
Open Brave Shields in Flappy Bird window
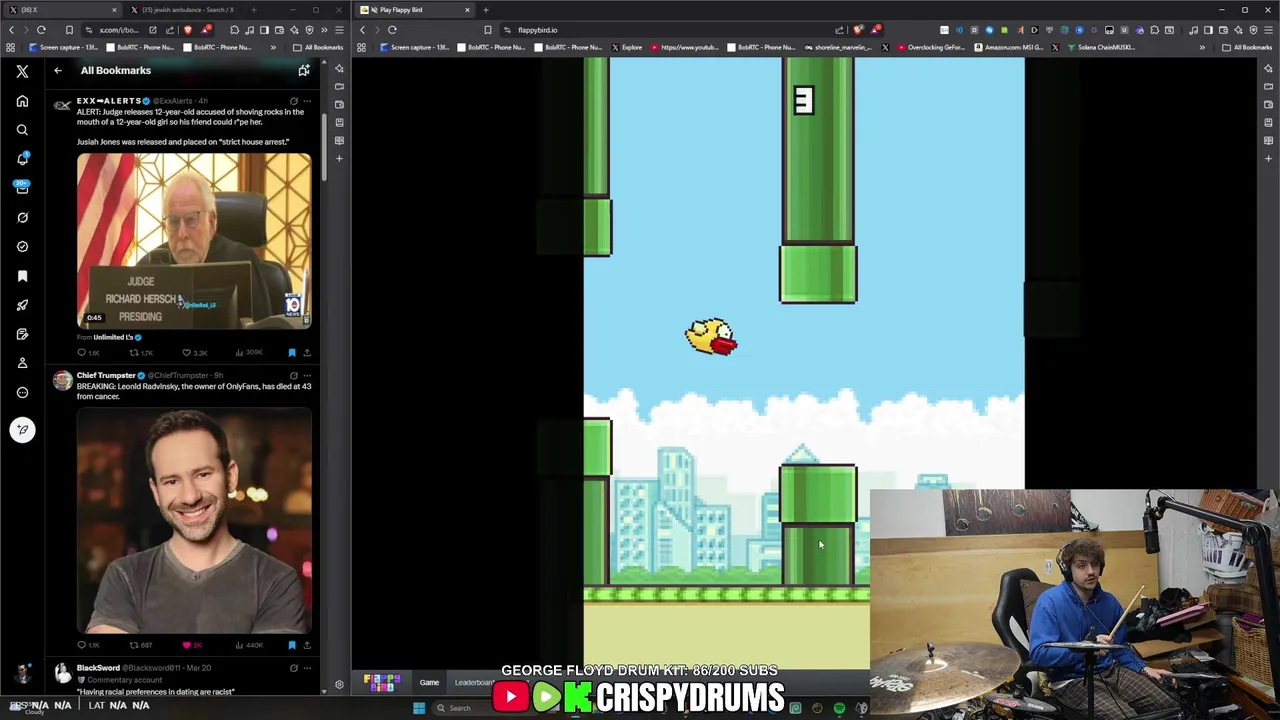click(858, 30)
